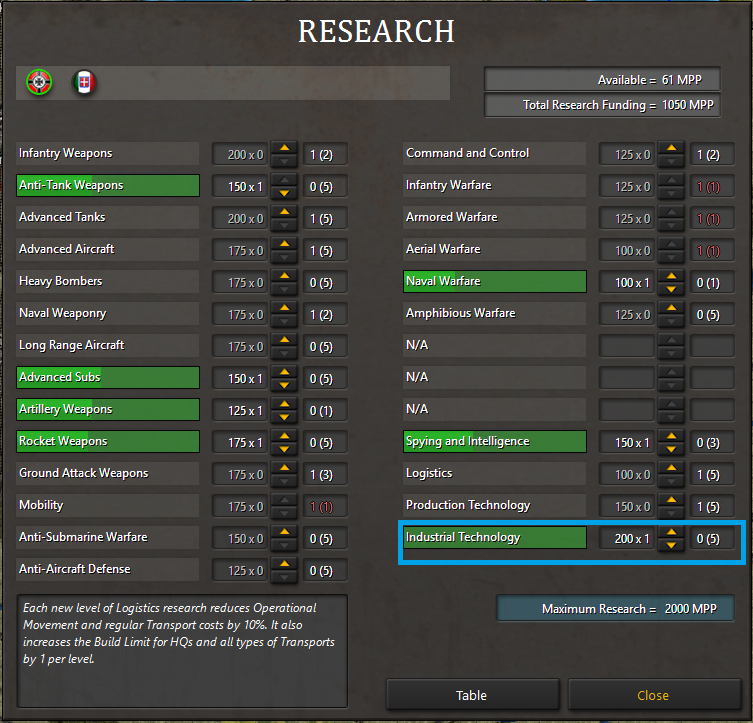The image size is (753, 723).
Task: Select the Command and Control category
Action: (495, 154)
